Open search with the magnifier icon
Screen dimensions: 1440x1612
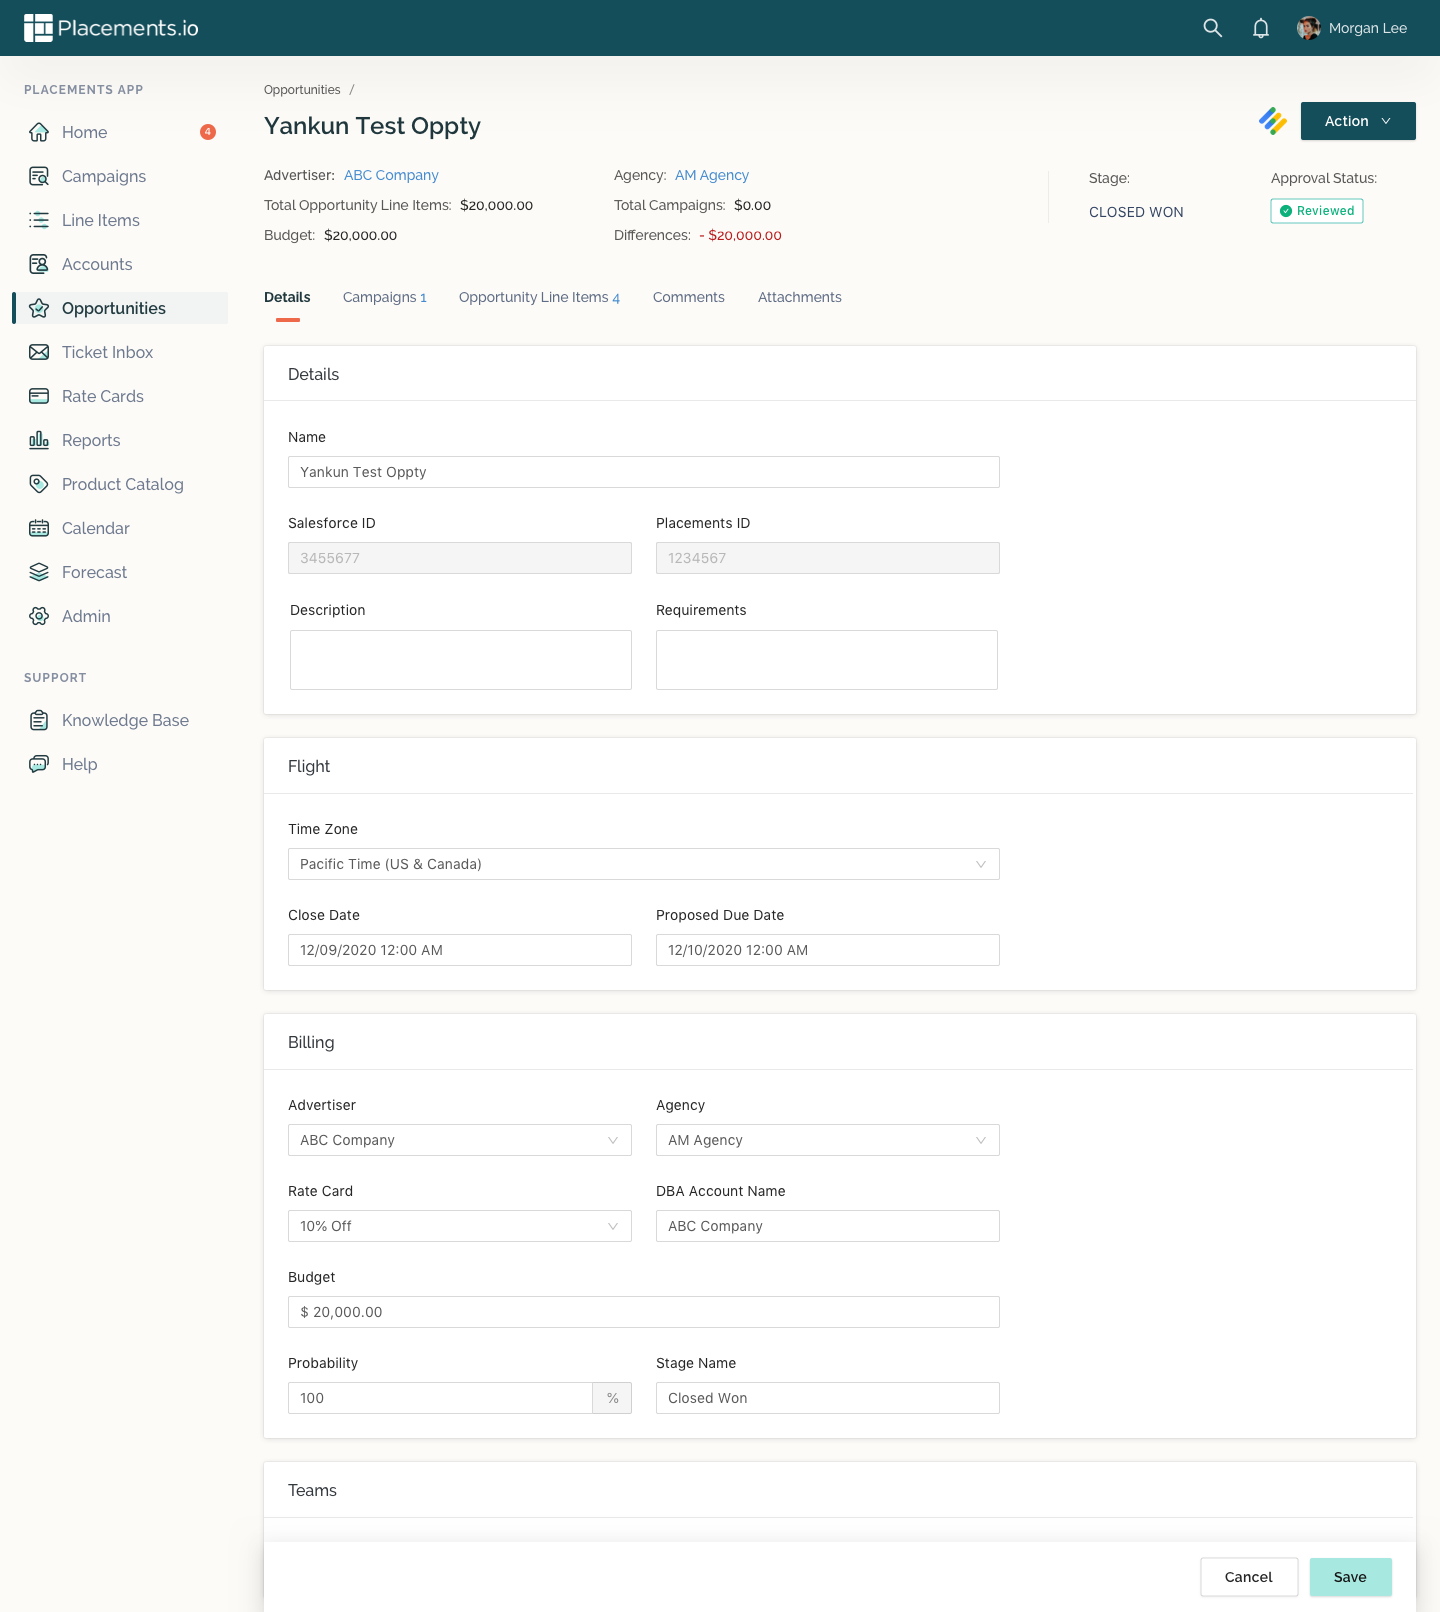pos(1212,28)
